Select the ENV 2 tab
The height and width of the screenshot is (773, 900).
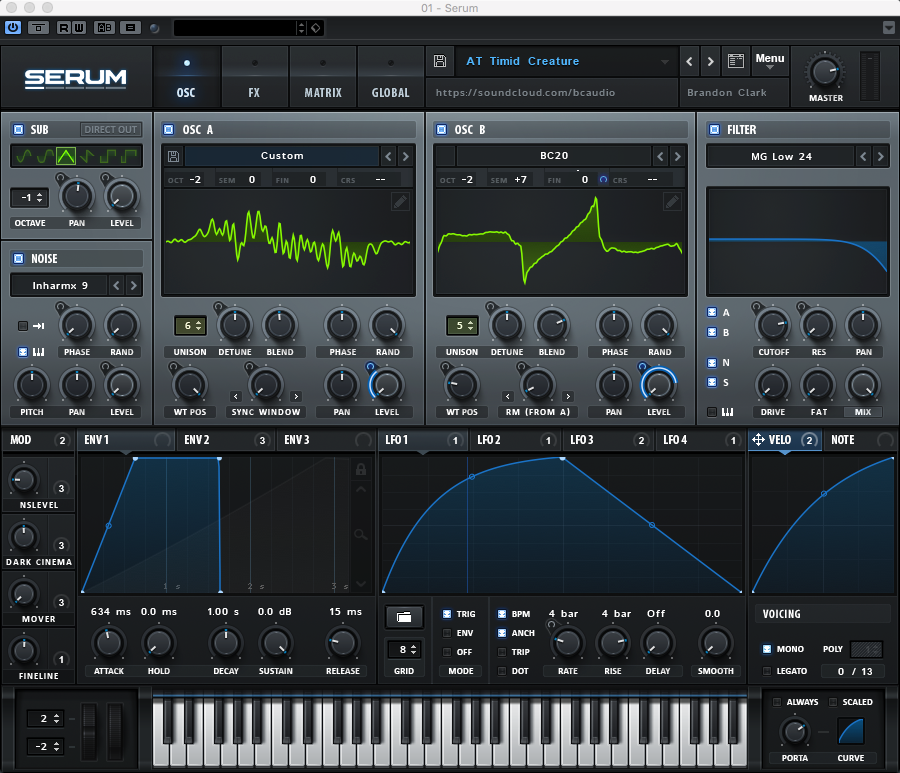226,440
